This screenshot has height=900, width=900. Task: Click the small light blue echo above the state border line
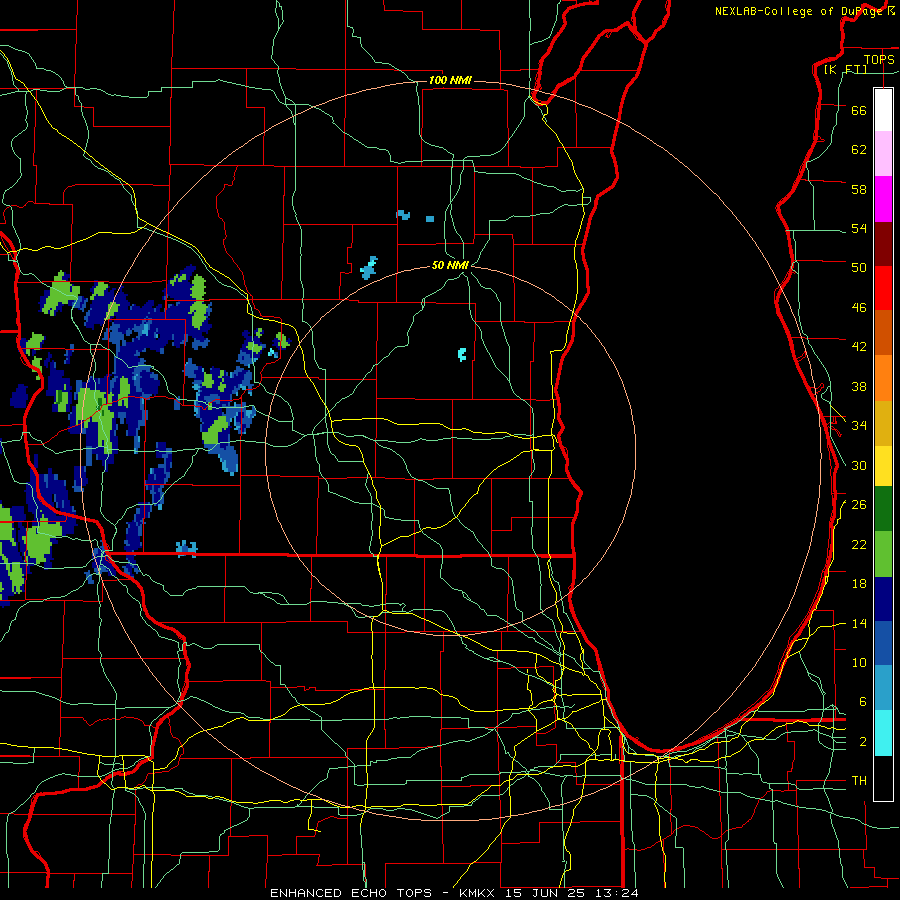pyautogui.click(x=187, y=548)
